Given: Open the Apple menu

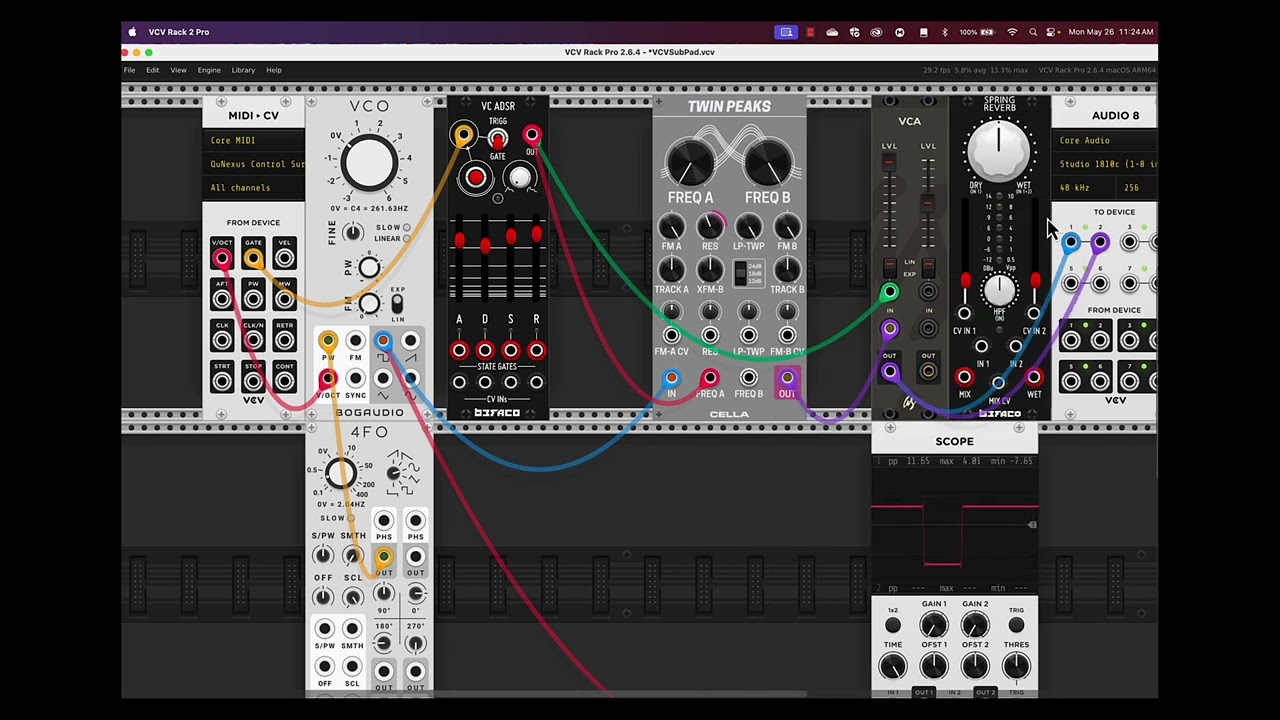Looking at the screenshot, I should click(133, 32).
